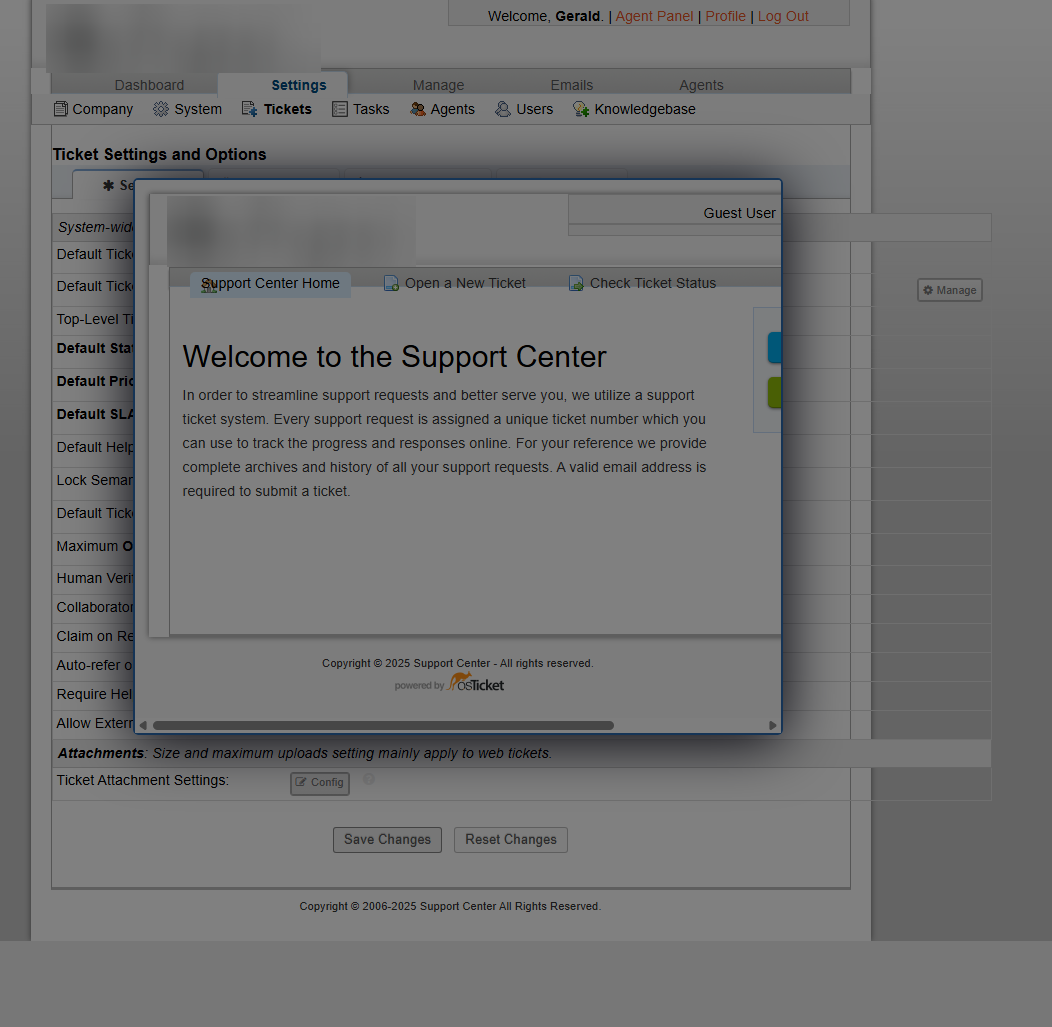Click the Company icon in settings sub-navigation

pyautogui.click(x=61, y=109)
